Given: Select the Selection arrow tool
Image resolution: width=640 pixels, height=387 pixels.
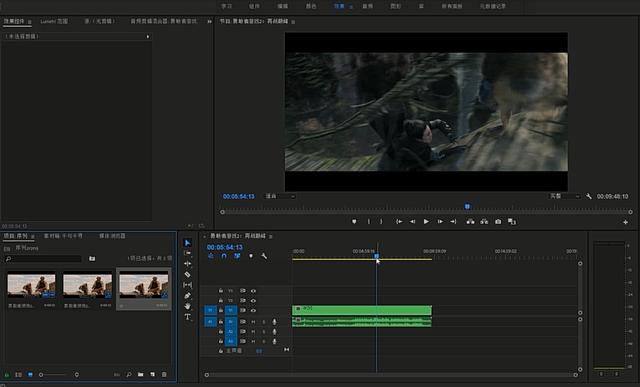Looking at the screenshot, I should pyautogui.click(x=187, y=243).
